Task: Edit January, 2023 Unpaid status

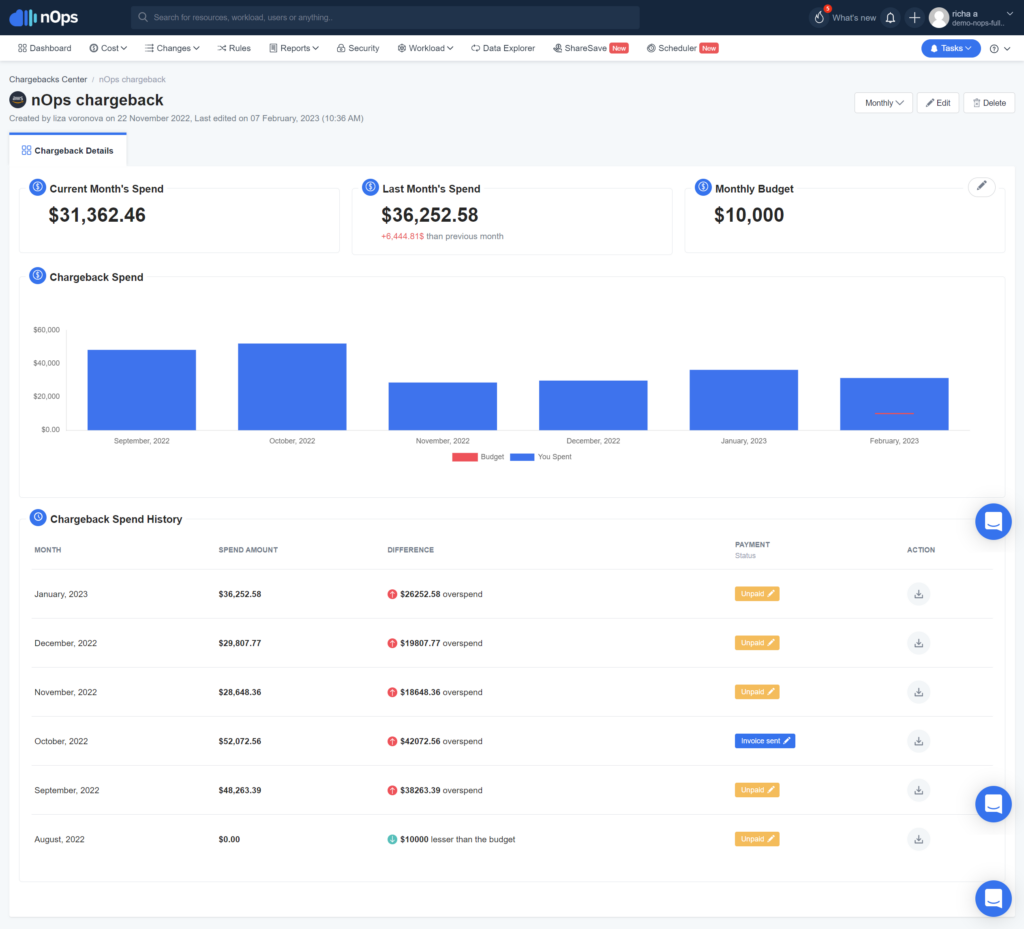Action: (757, 594)
